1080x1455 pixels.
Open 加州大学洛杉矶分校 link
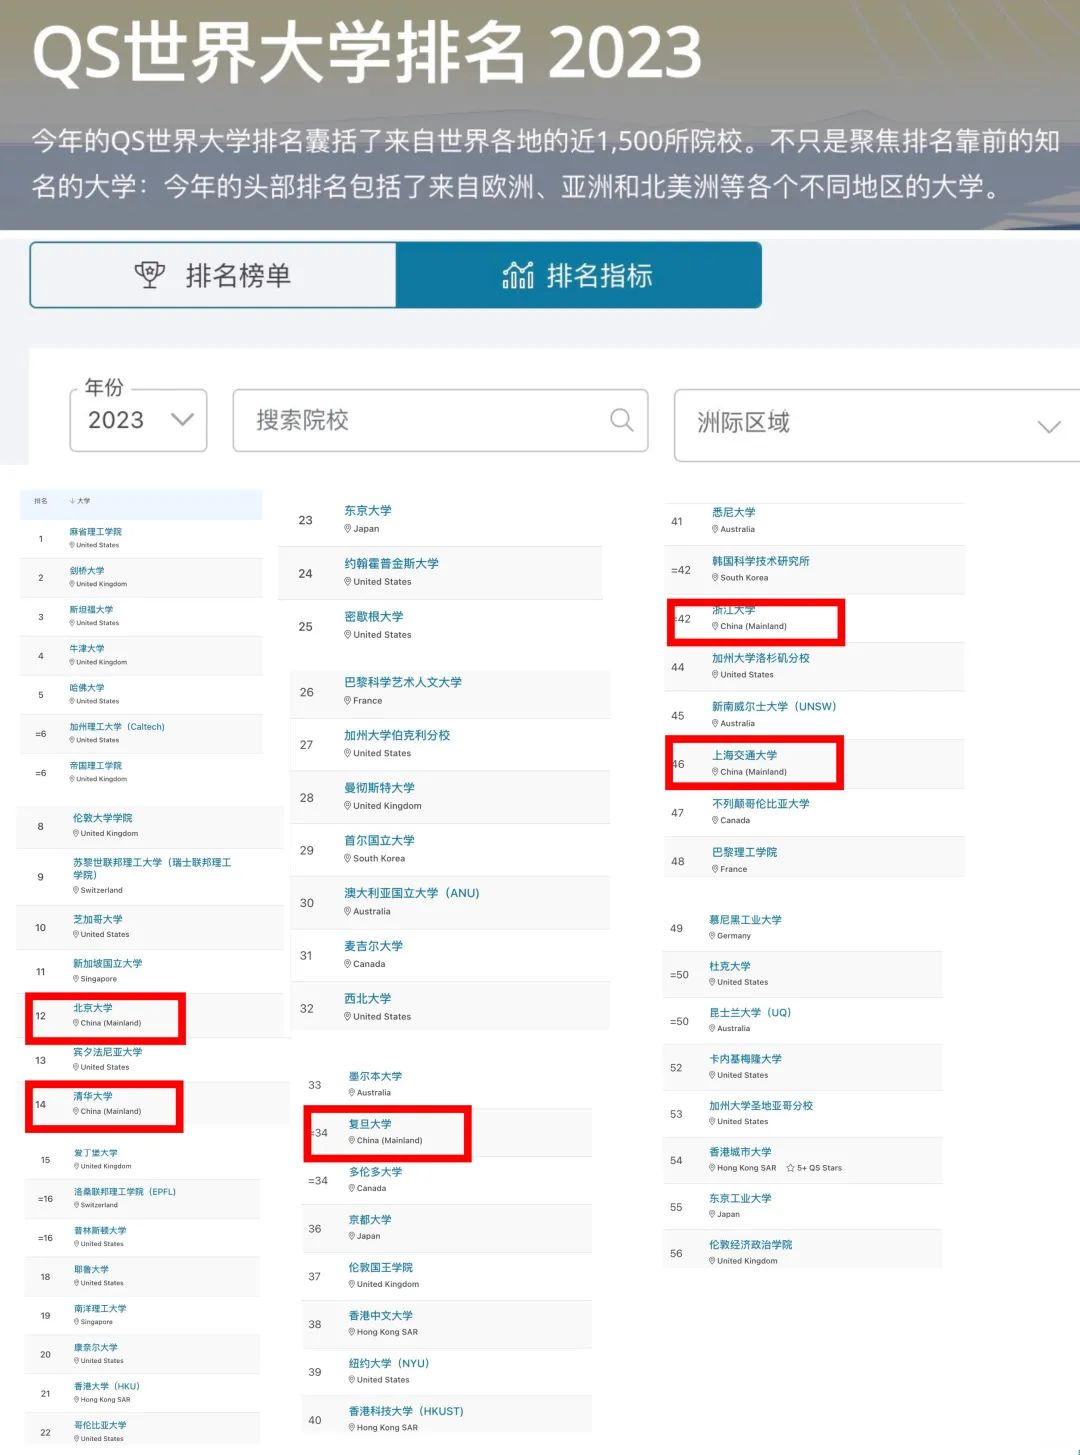click(x=761, y=658)
